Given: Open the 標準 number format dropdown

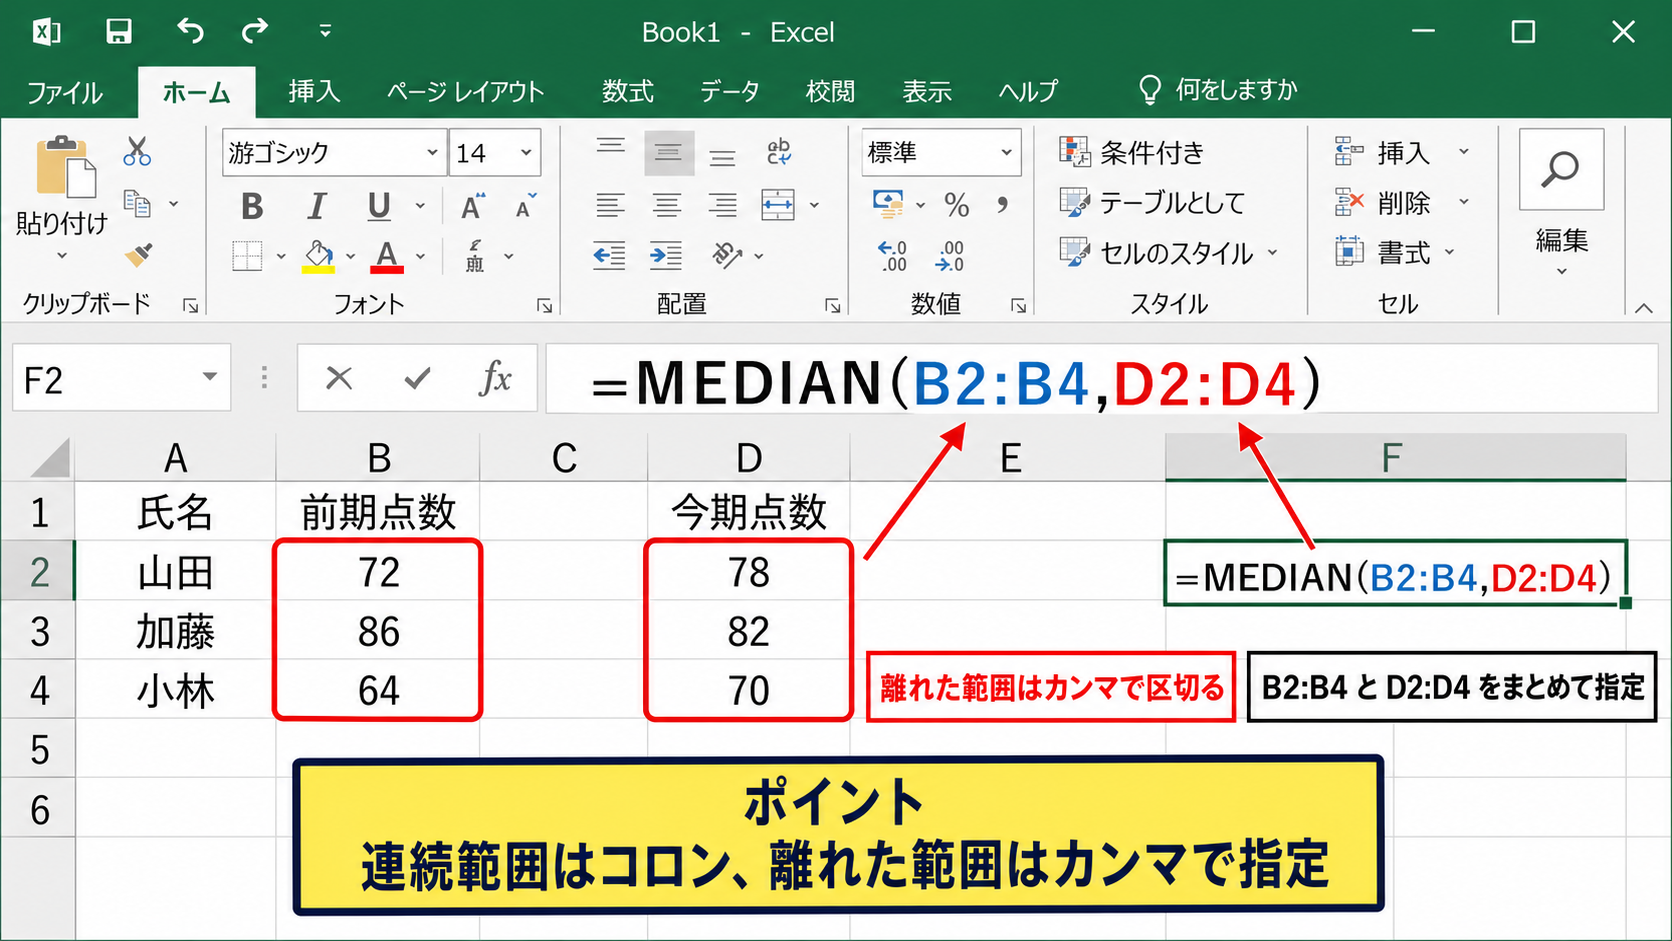Looking at the screenshot, I should pos(1006,152).
